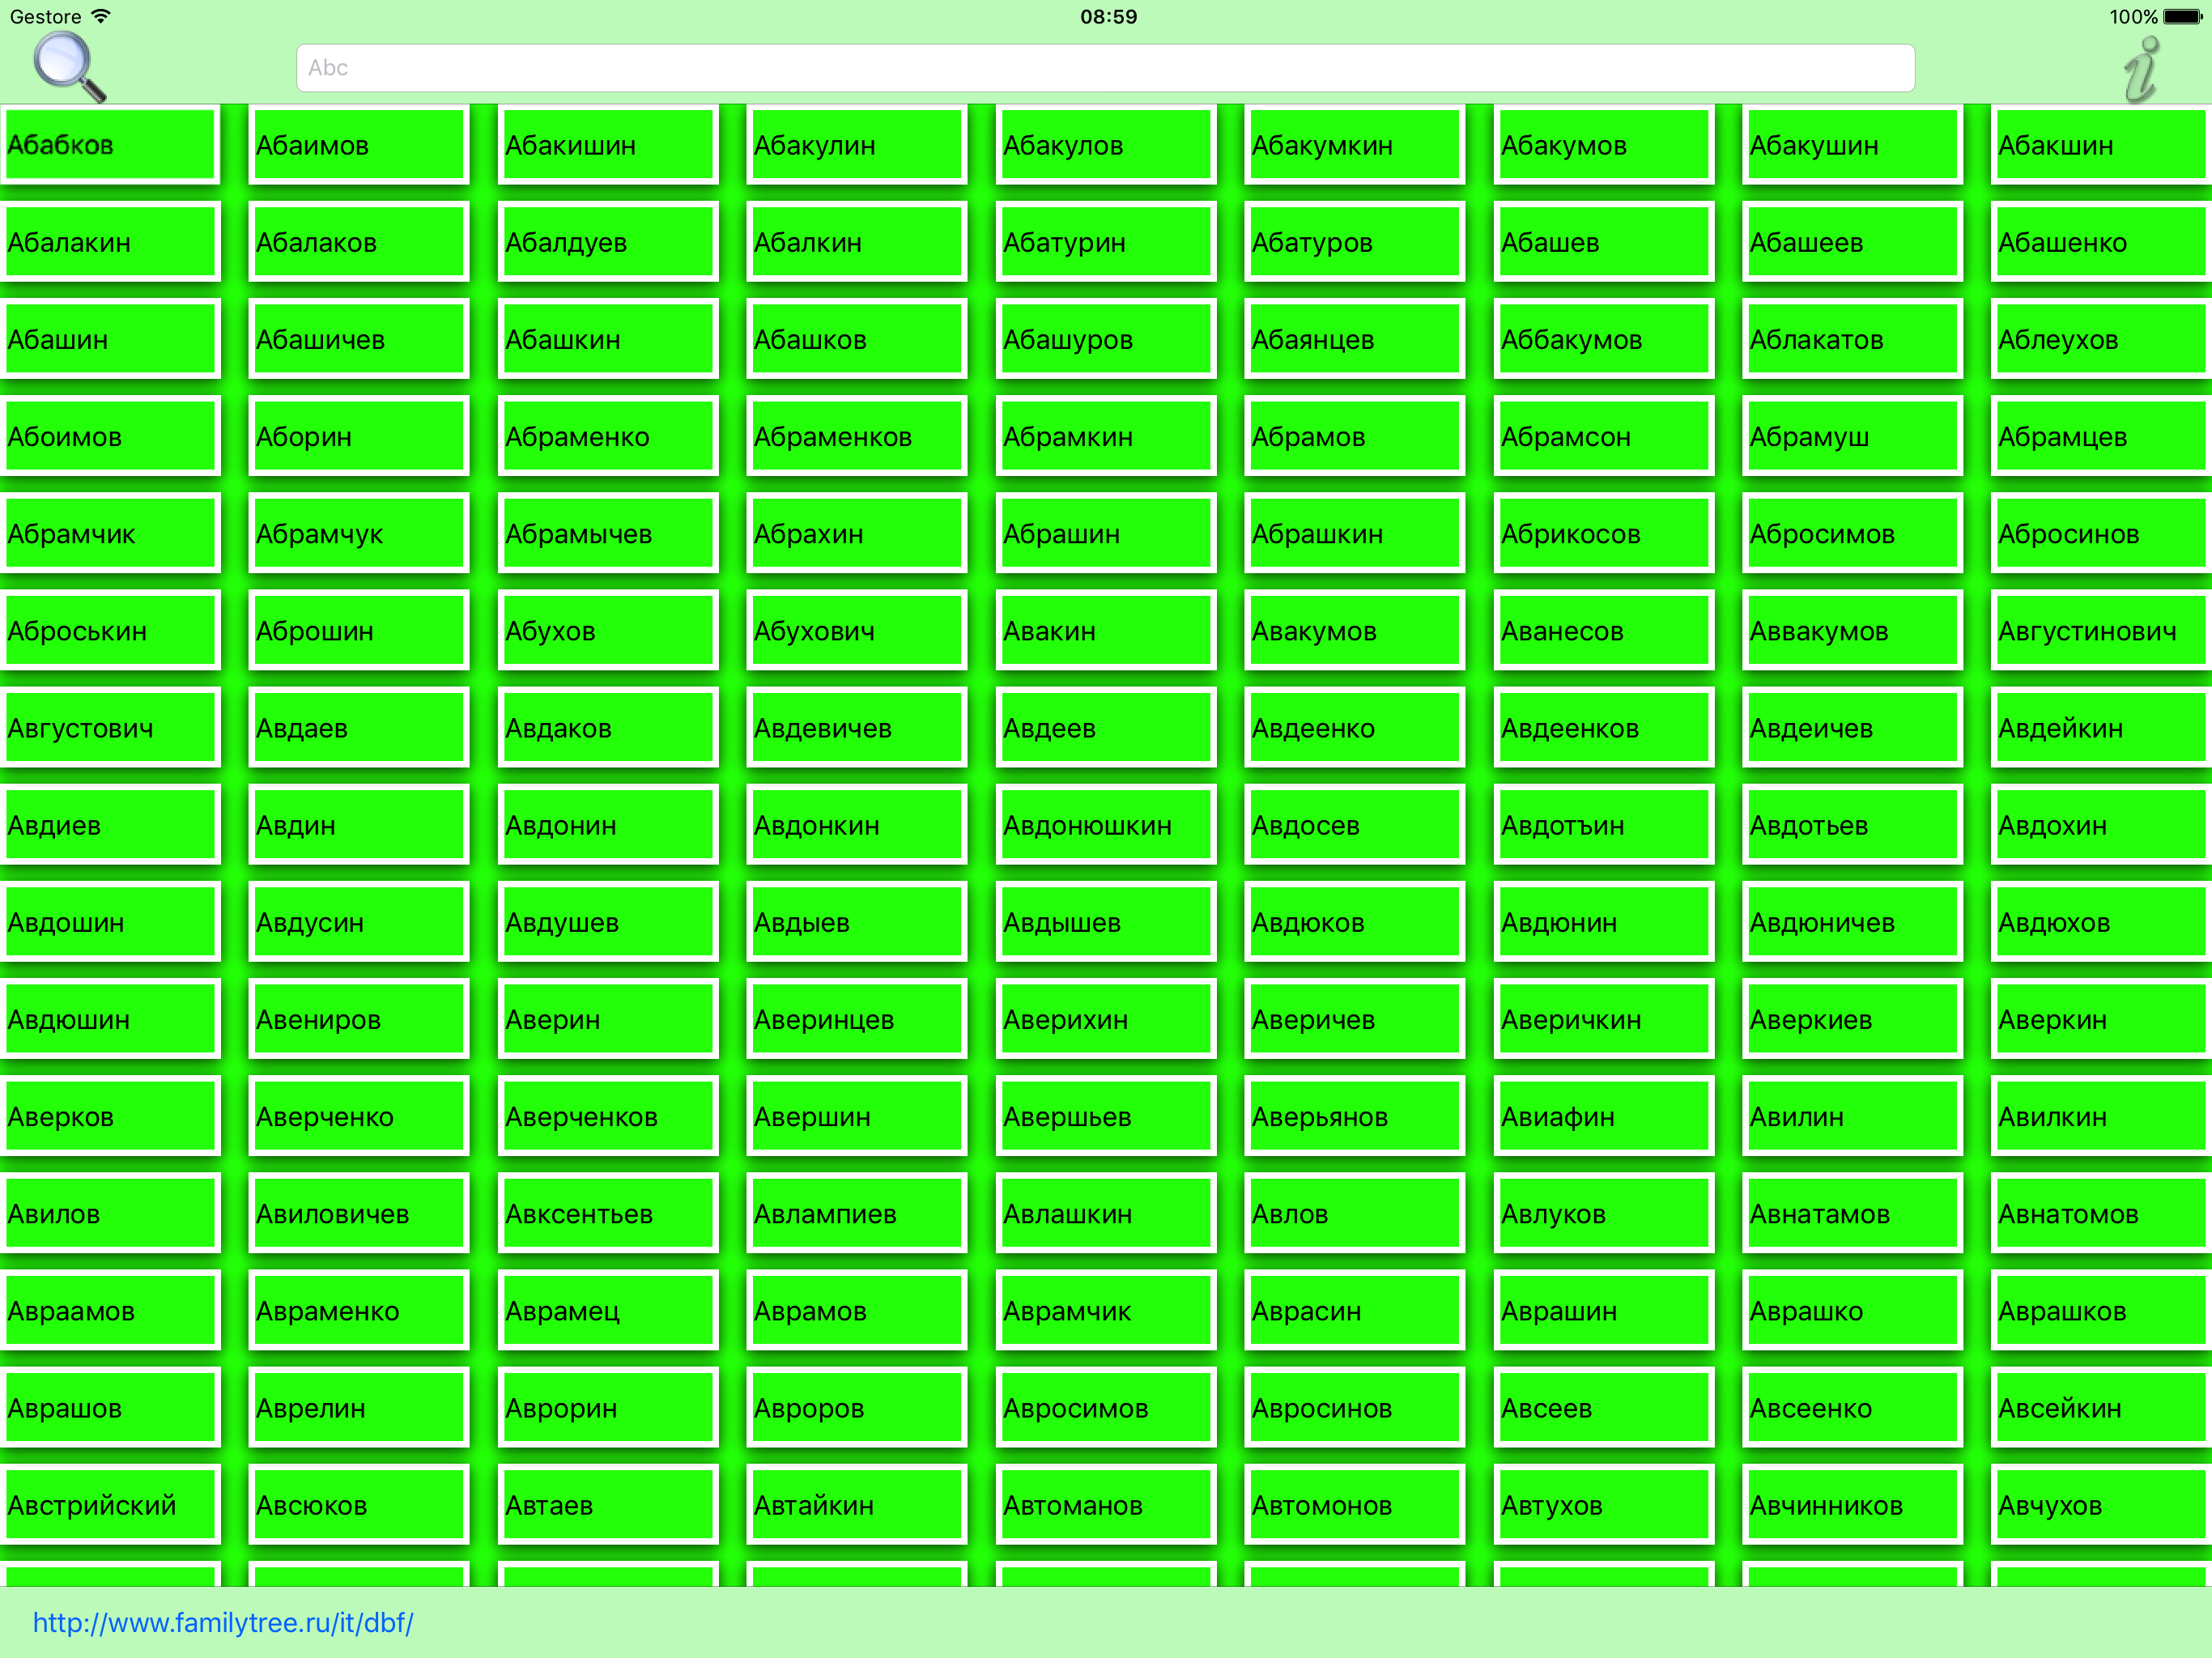The width and height of the screenshot is (2212, 1658).
Task: Select the surname Аверьянов
Action: tap(1354, 1116)
